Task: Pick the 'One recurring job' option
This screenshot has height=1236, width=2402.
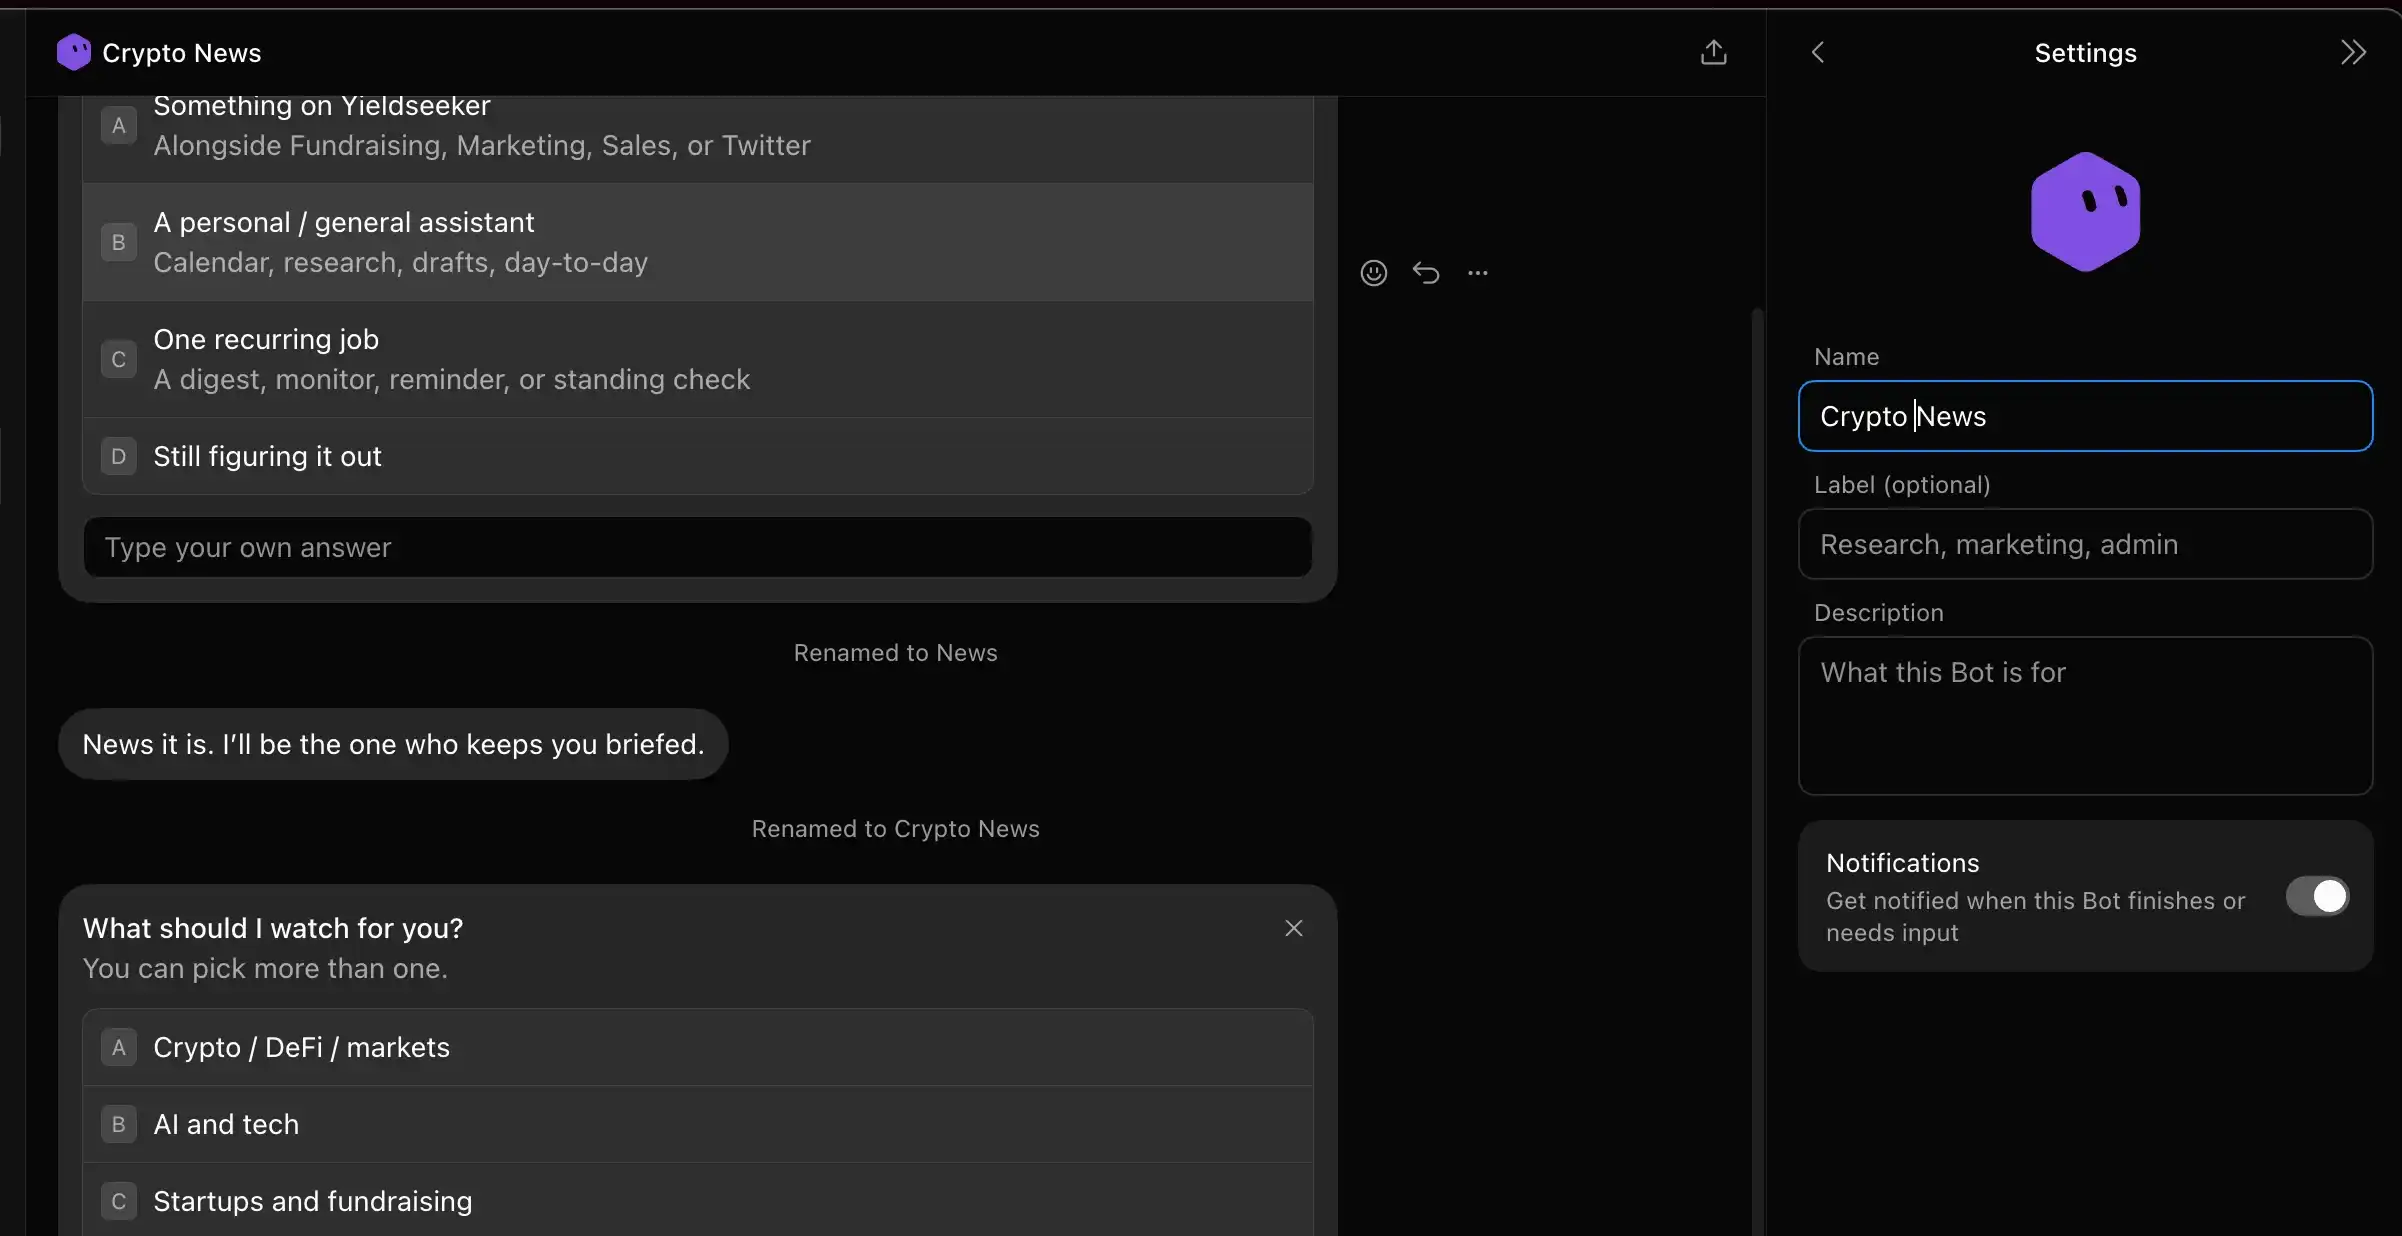Action: (697, 359)
